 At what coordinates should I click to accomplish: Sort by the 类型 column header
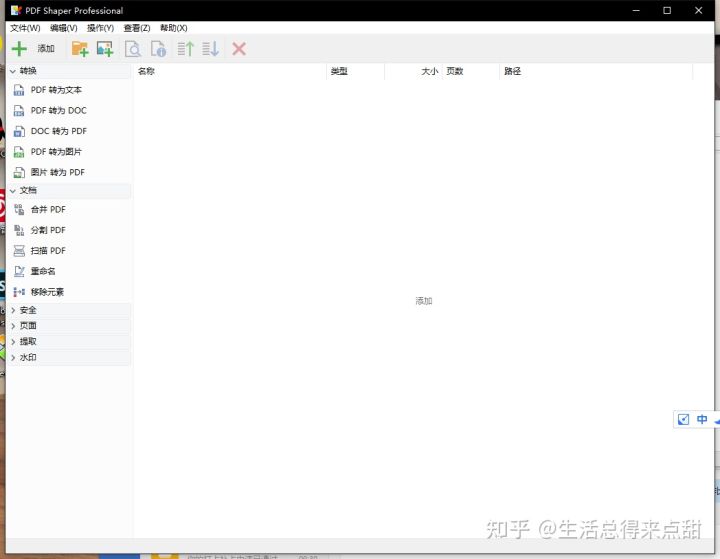coord(355,71)
